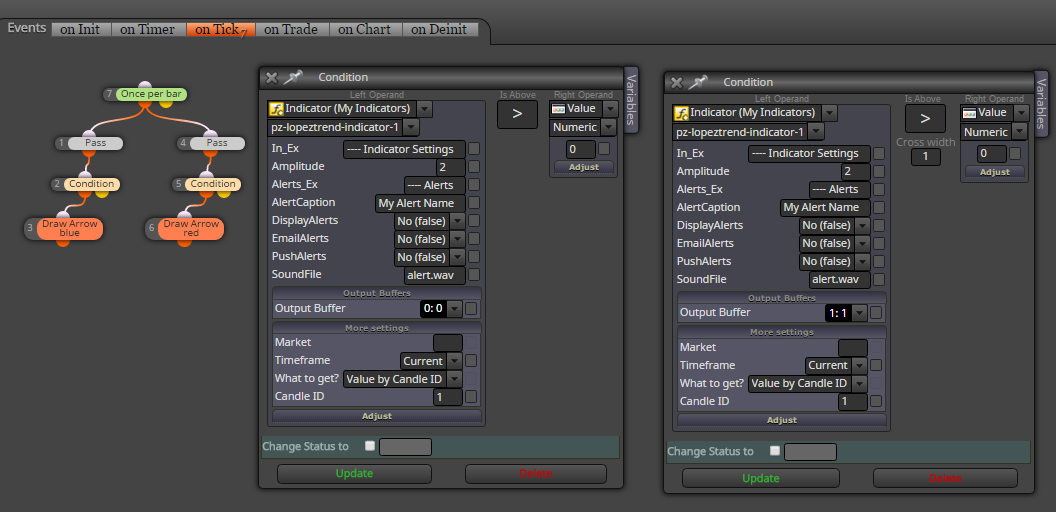Open the DisplayAlerts dropdown in left panel
The width and height of the screenshot is (1056, 512).
(x=457, y=221)
